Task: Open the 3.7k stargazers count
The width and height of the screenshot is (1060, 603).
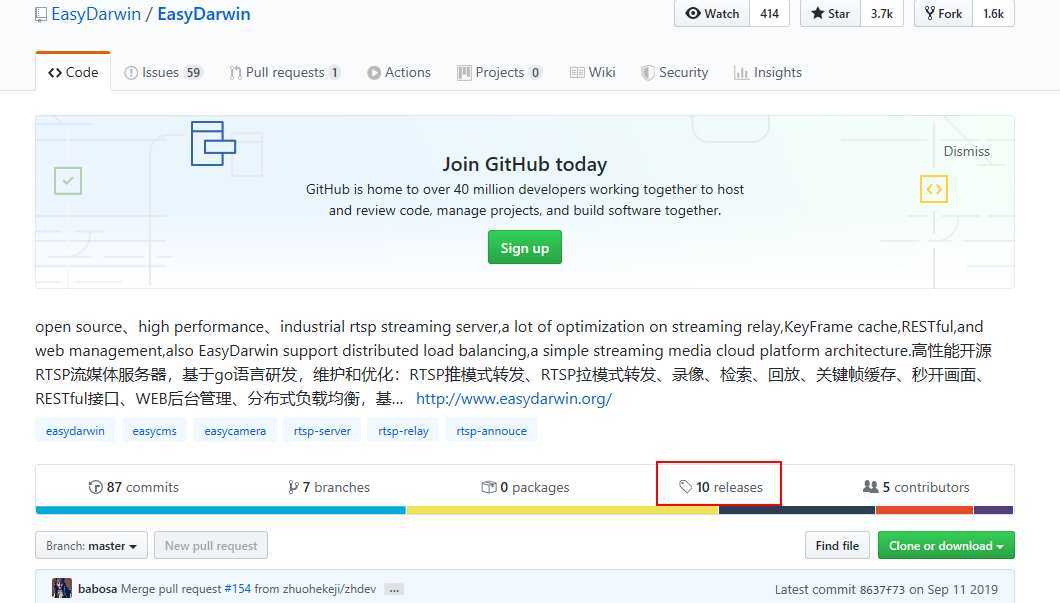Action: (x=882, y=14)
